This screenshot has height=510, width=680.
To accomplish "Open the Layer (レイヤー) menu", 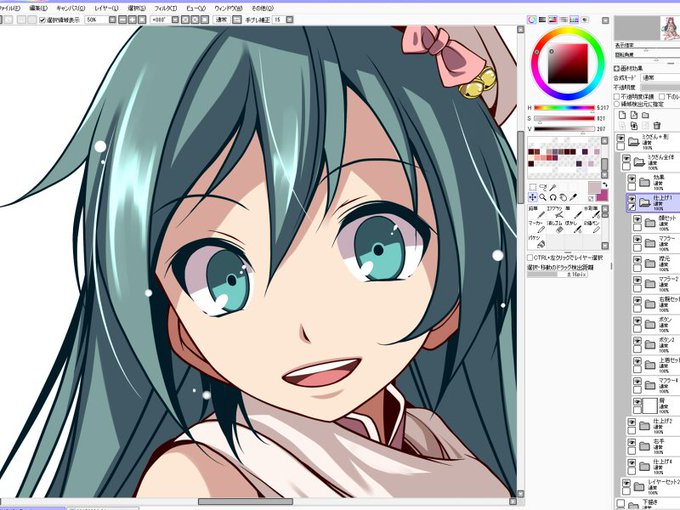I will [x=106, y=8].
